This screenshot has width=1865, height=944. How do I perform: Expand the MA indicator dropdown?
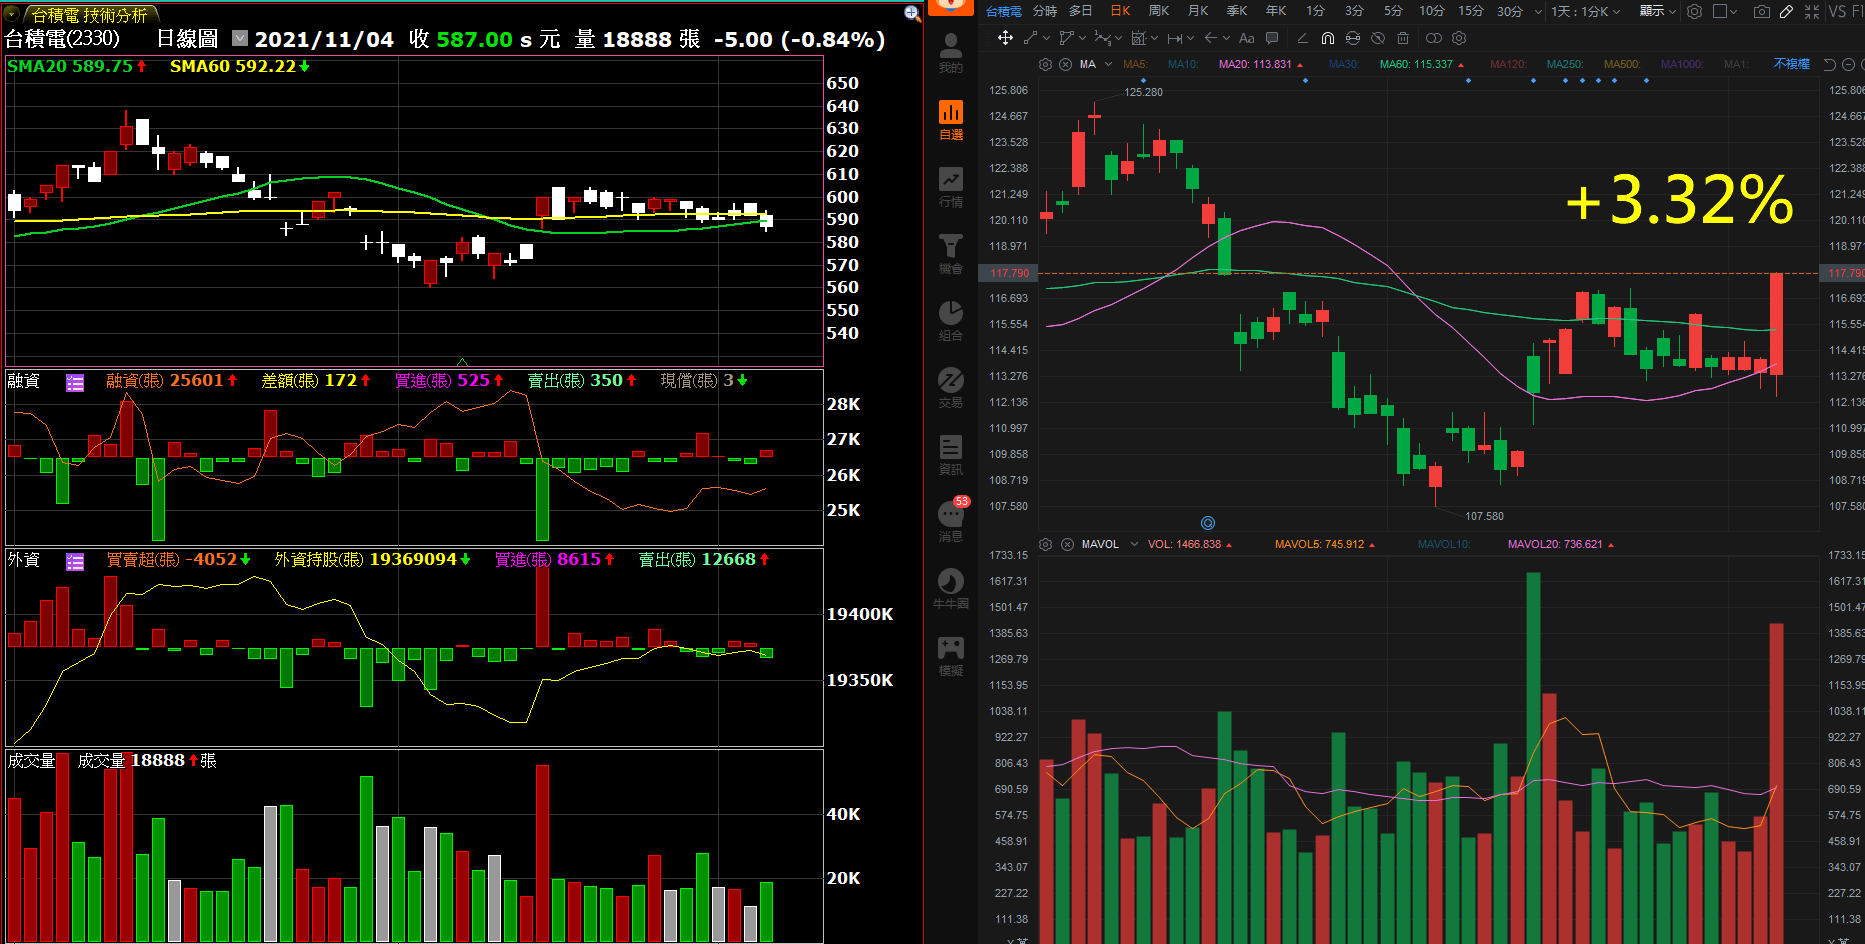pos(1108,64)
